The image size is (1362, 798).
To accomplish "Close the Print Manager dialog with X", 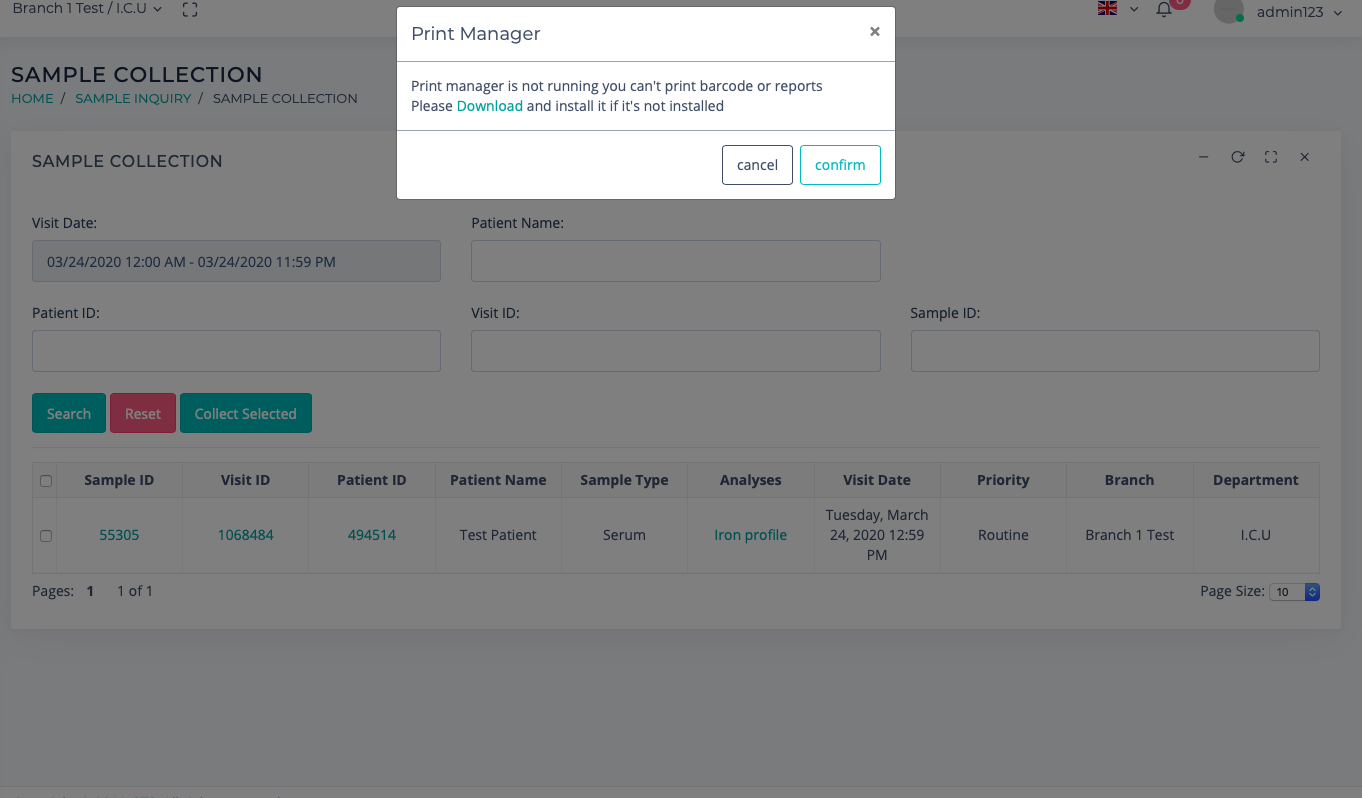I will click(875, 32).
